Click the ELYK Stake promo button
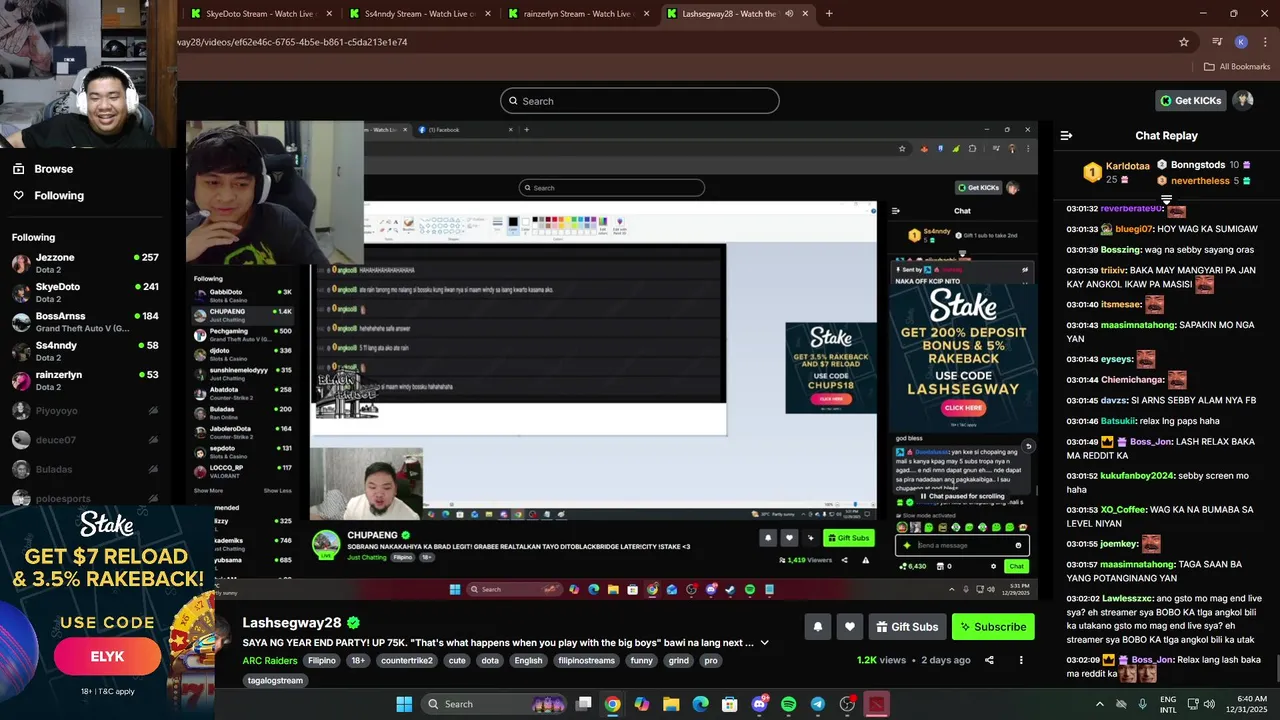The height and width of the screenshot is (720, 1280). coord(107,657)
